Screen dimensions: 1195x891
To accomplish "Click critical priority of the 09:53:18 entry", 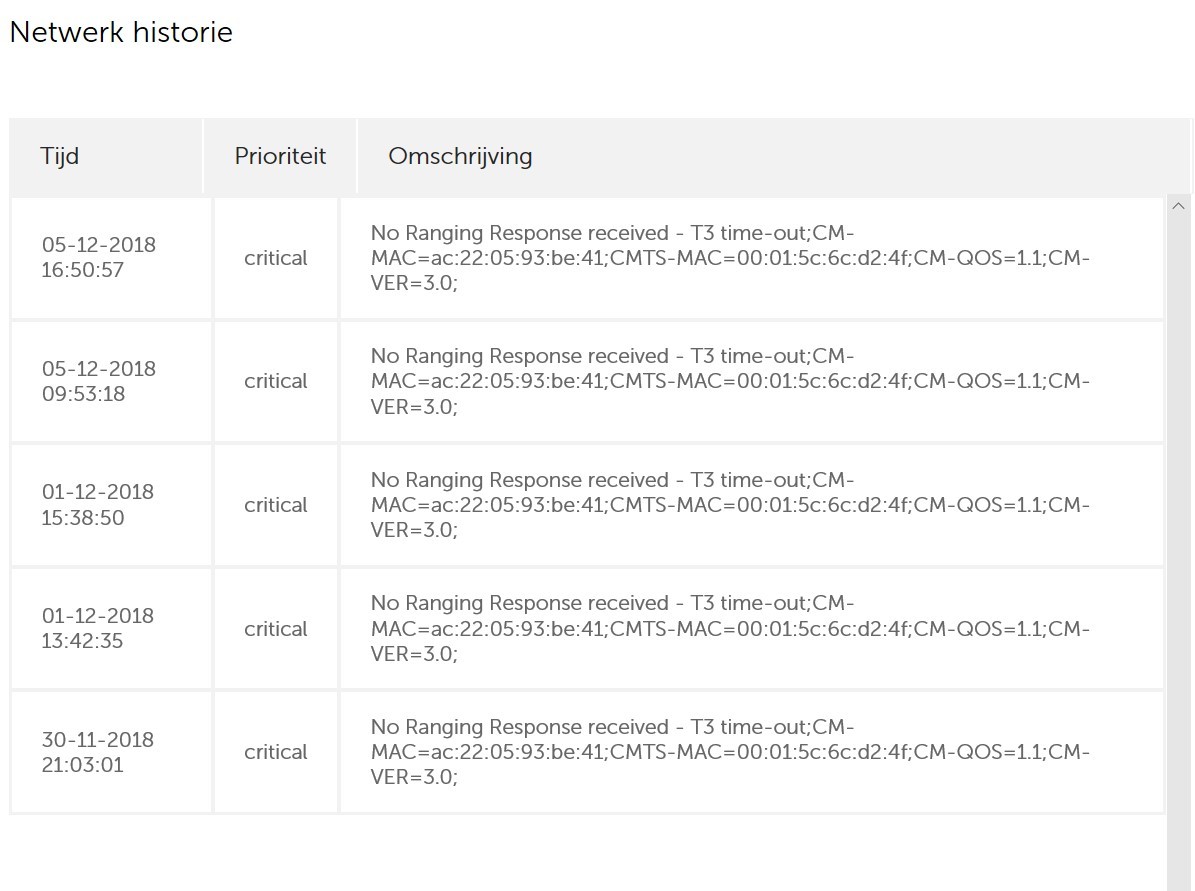I will click(276, 381).
